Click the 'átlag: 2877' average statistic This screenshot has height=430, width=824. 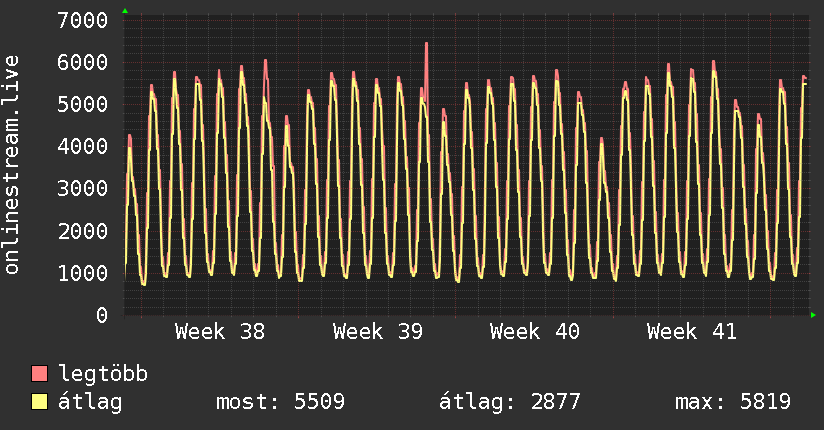[x=510, y=402]
